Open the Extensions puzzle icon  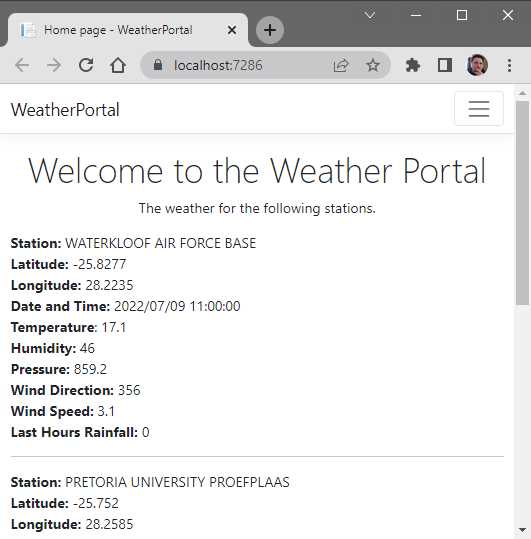coord(412,65)
